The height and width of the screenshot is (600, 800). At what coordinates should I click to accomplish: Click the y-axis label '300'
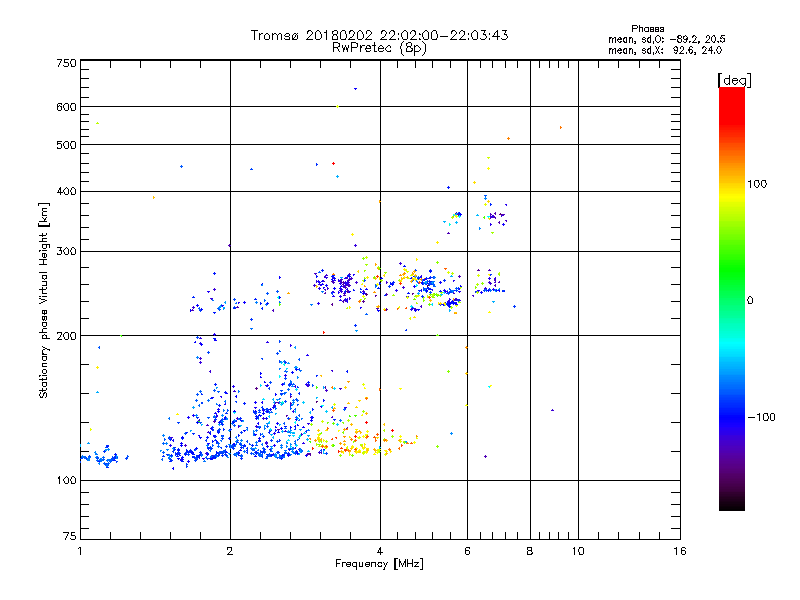tap(66, 252)
